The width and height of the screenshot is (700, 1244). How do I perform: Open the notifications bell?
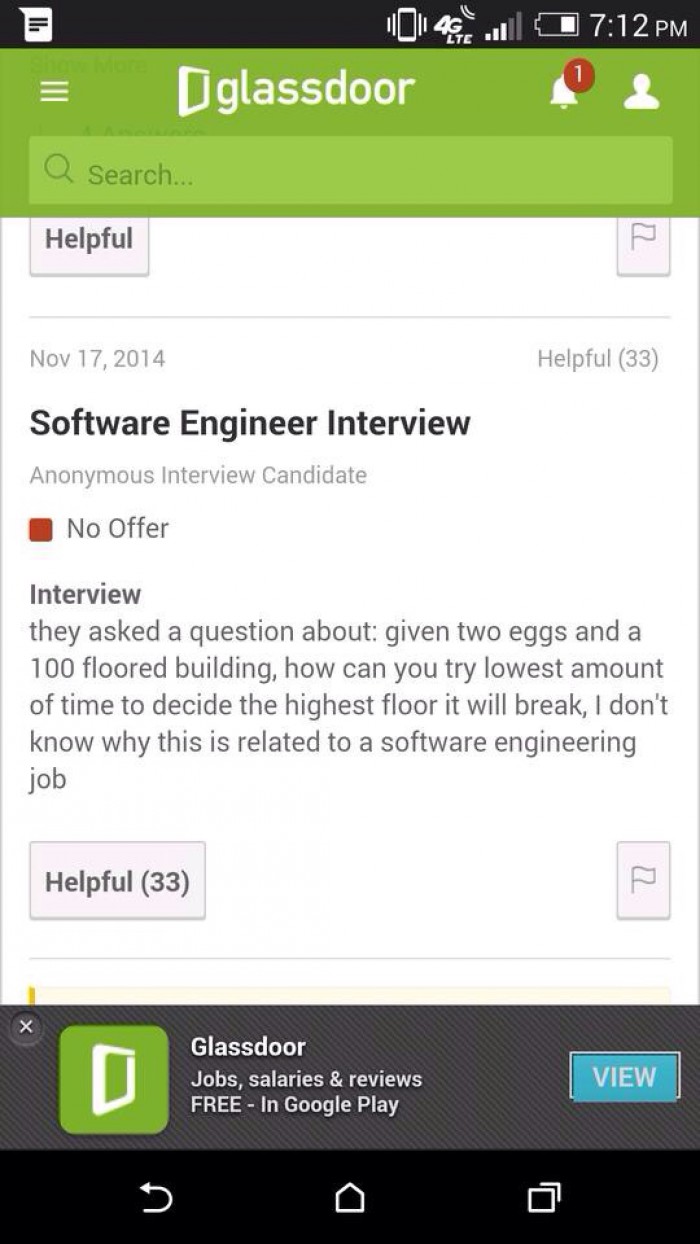point(566,87)
